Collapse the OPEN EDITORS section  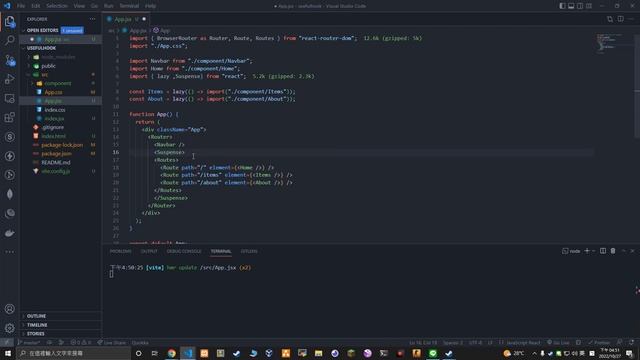[x=42, y=30]
